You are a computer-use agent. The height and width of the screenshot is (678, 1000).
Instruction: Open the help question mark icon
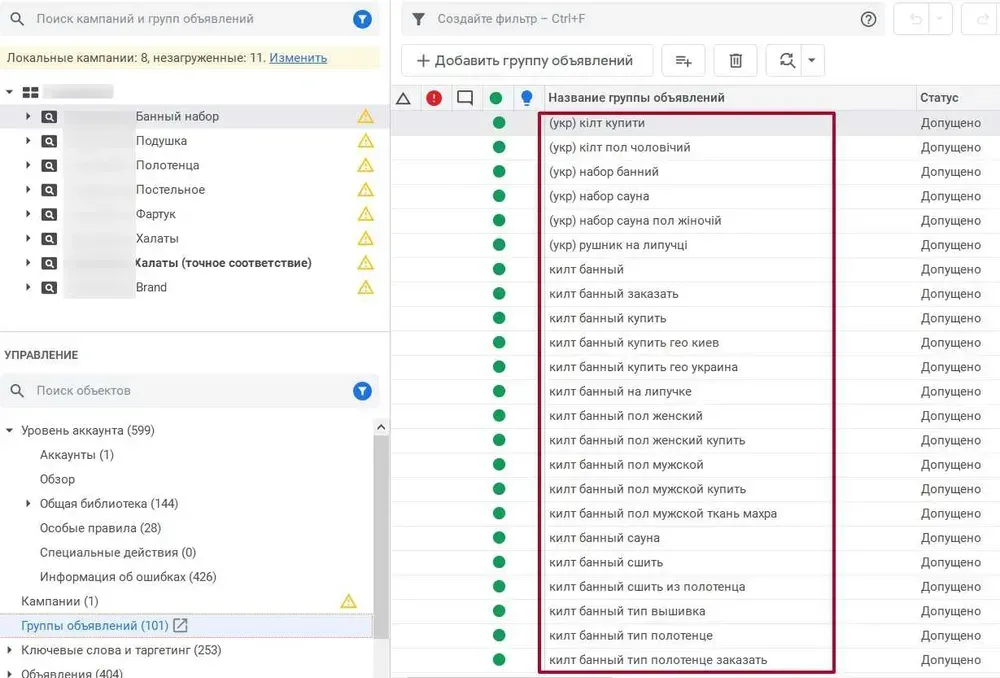tap(868, 18)
